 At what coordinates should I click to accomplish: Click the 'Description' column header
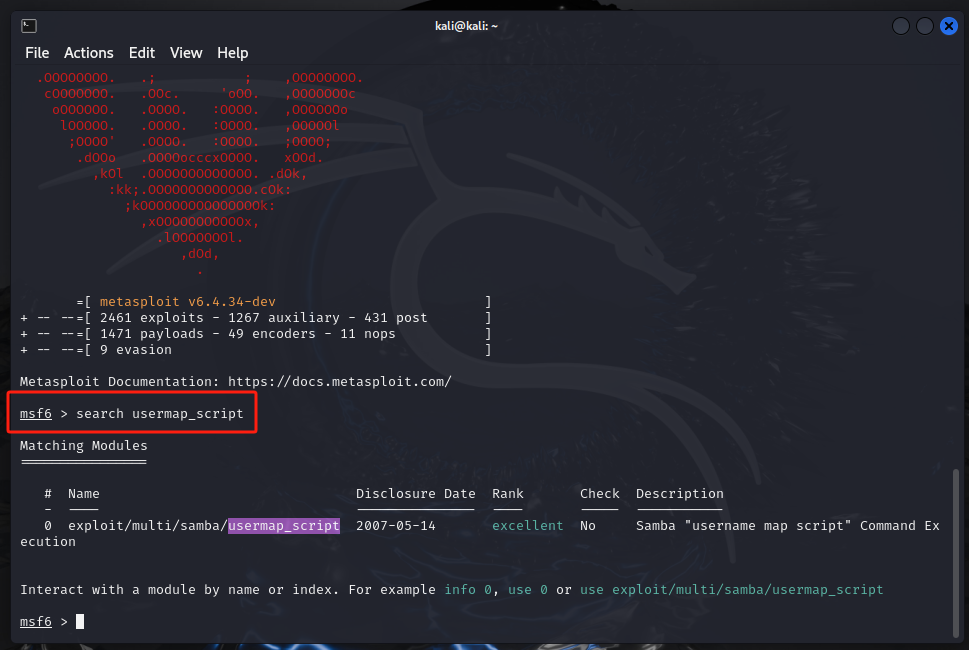click(x=679, y=494)
